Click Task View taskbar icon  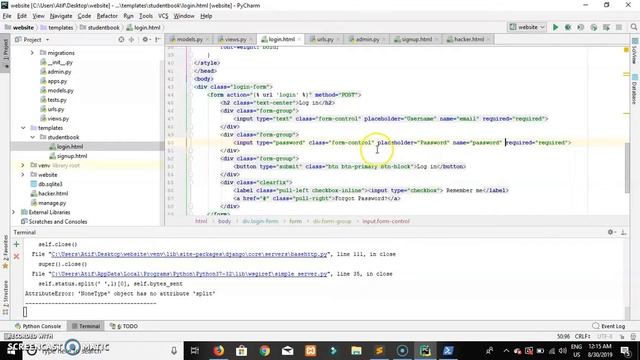195,350
